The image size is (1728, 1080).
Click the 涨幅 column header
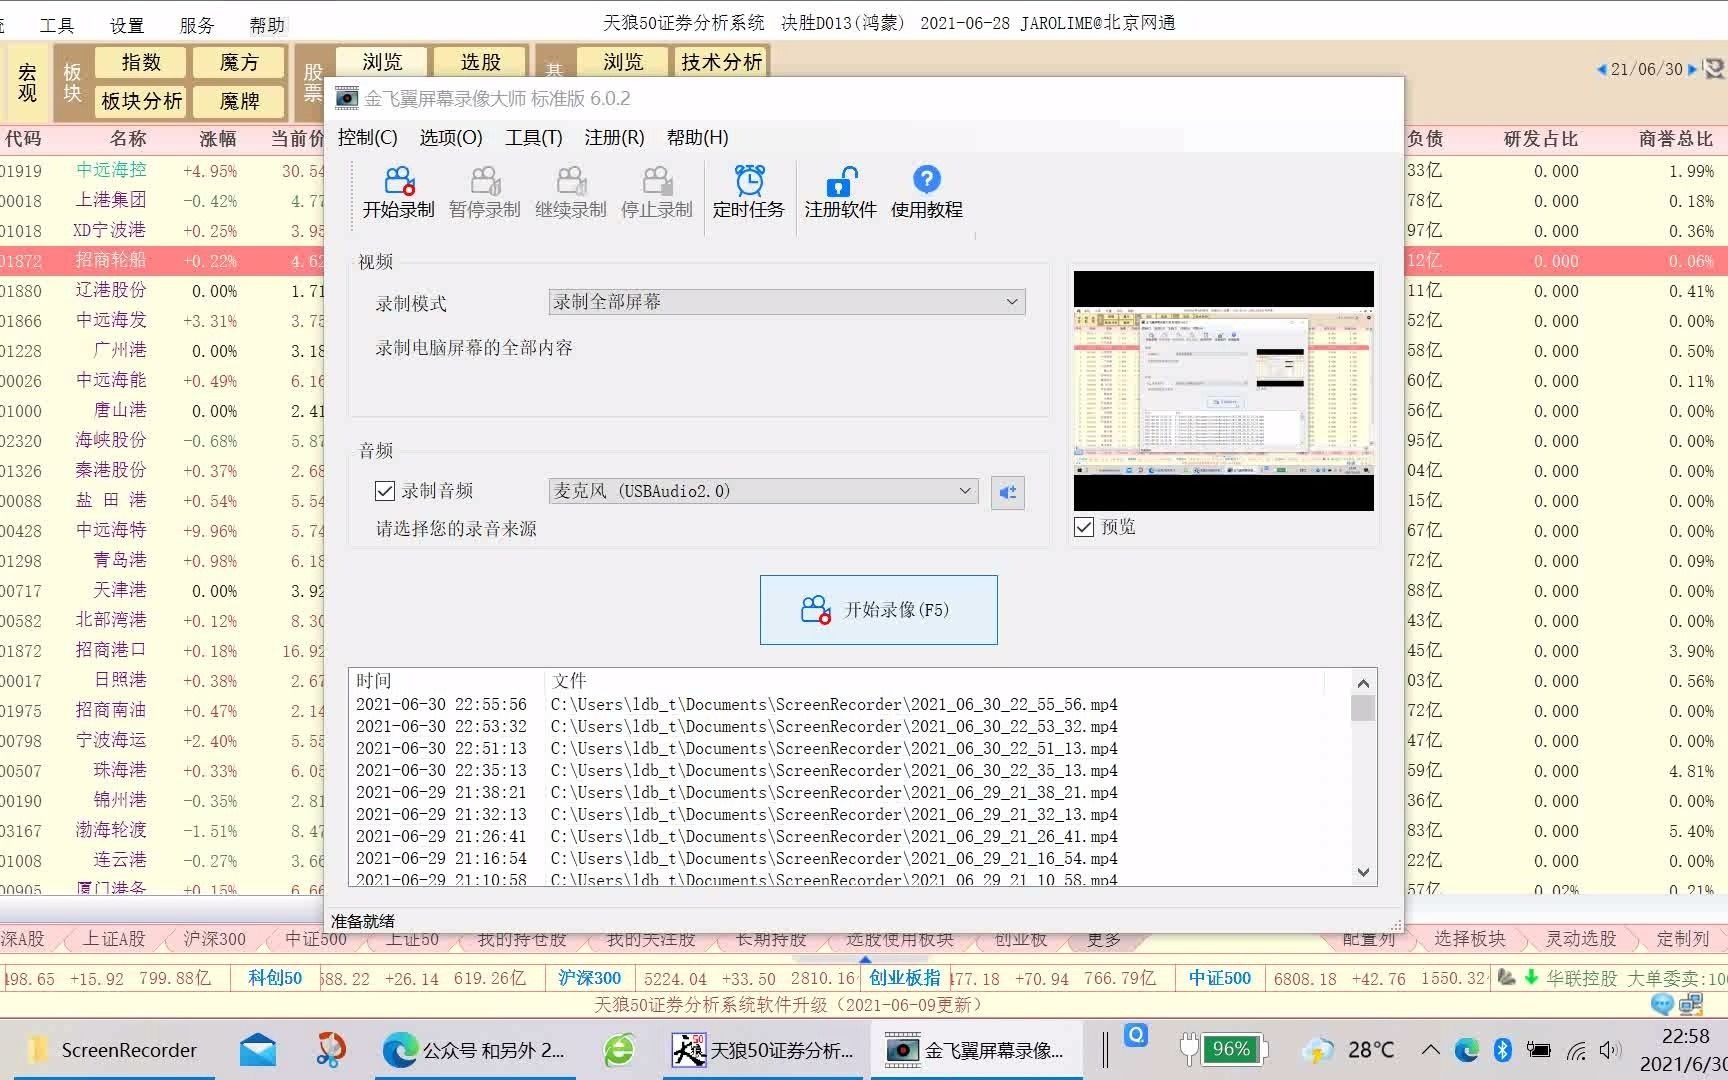point(217,139)
